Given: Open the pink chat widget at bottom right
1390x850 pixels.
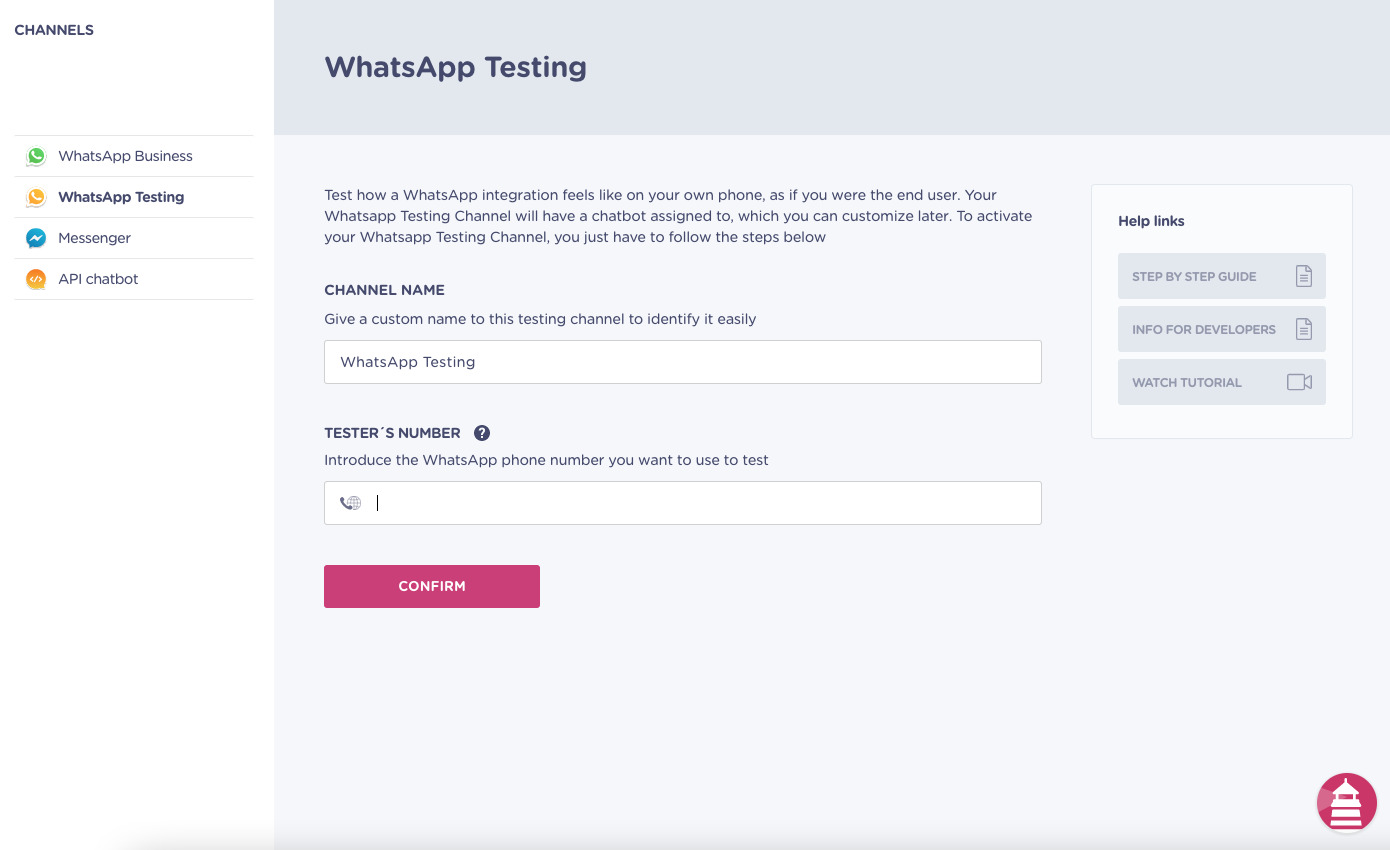Looking at the screenshot, I should tap(1346, 802).
